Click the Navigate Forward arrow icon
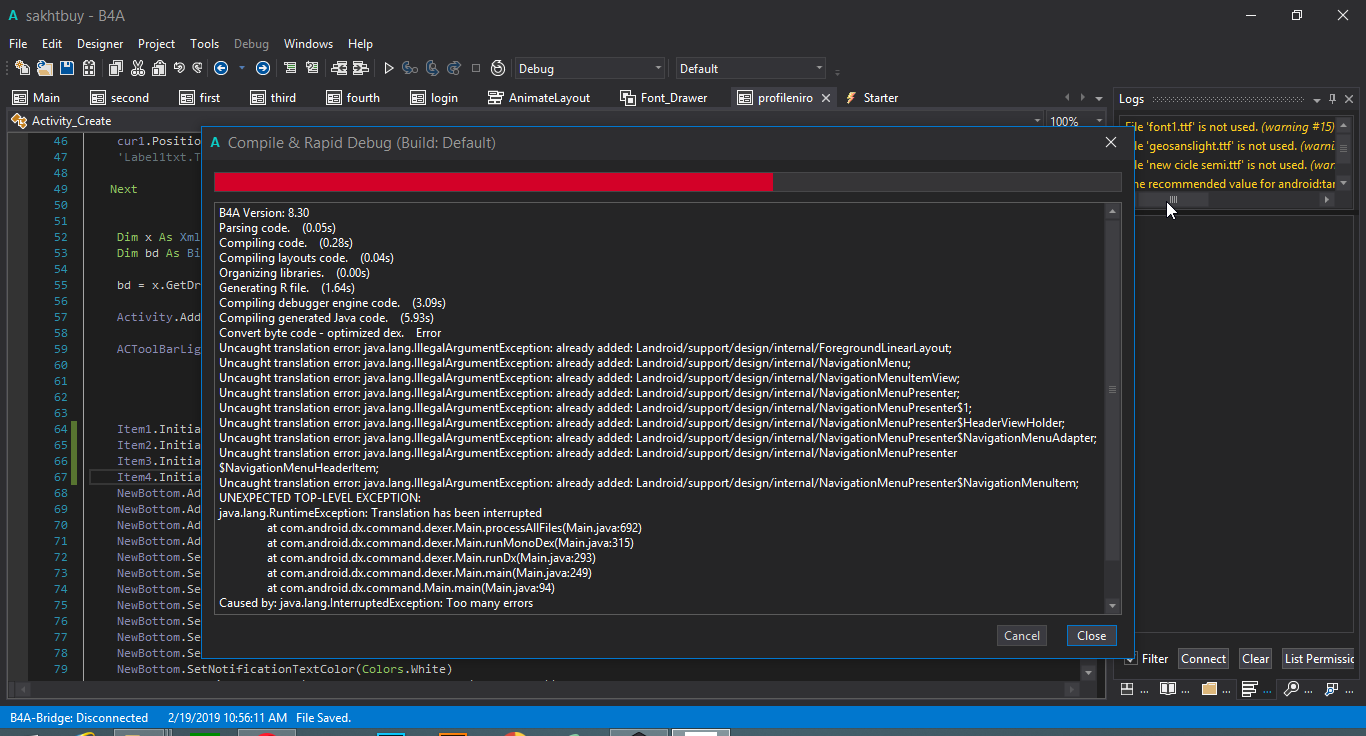The image size is (1366, 736). (x=262, y=68)
